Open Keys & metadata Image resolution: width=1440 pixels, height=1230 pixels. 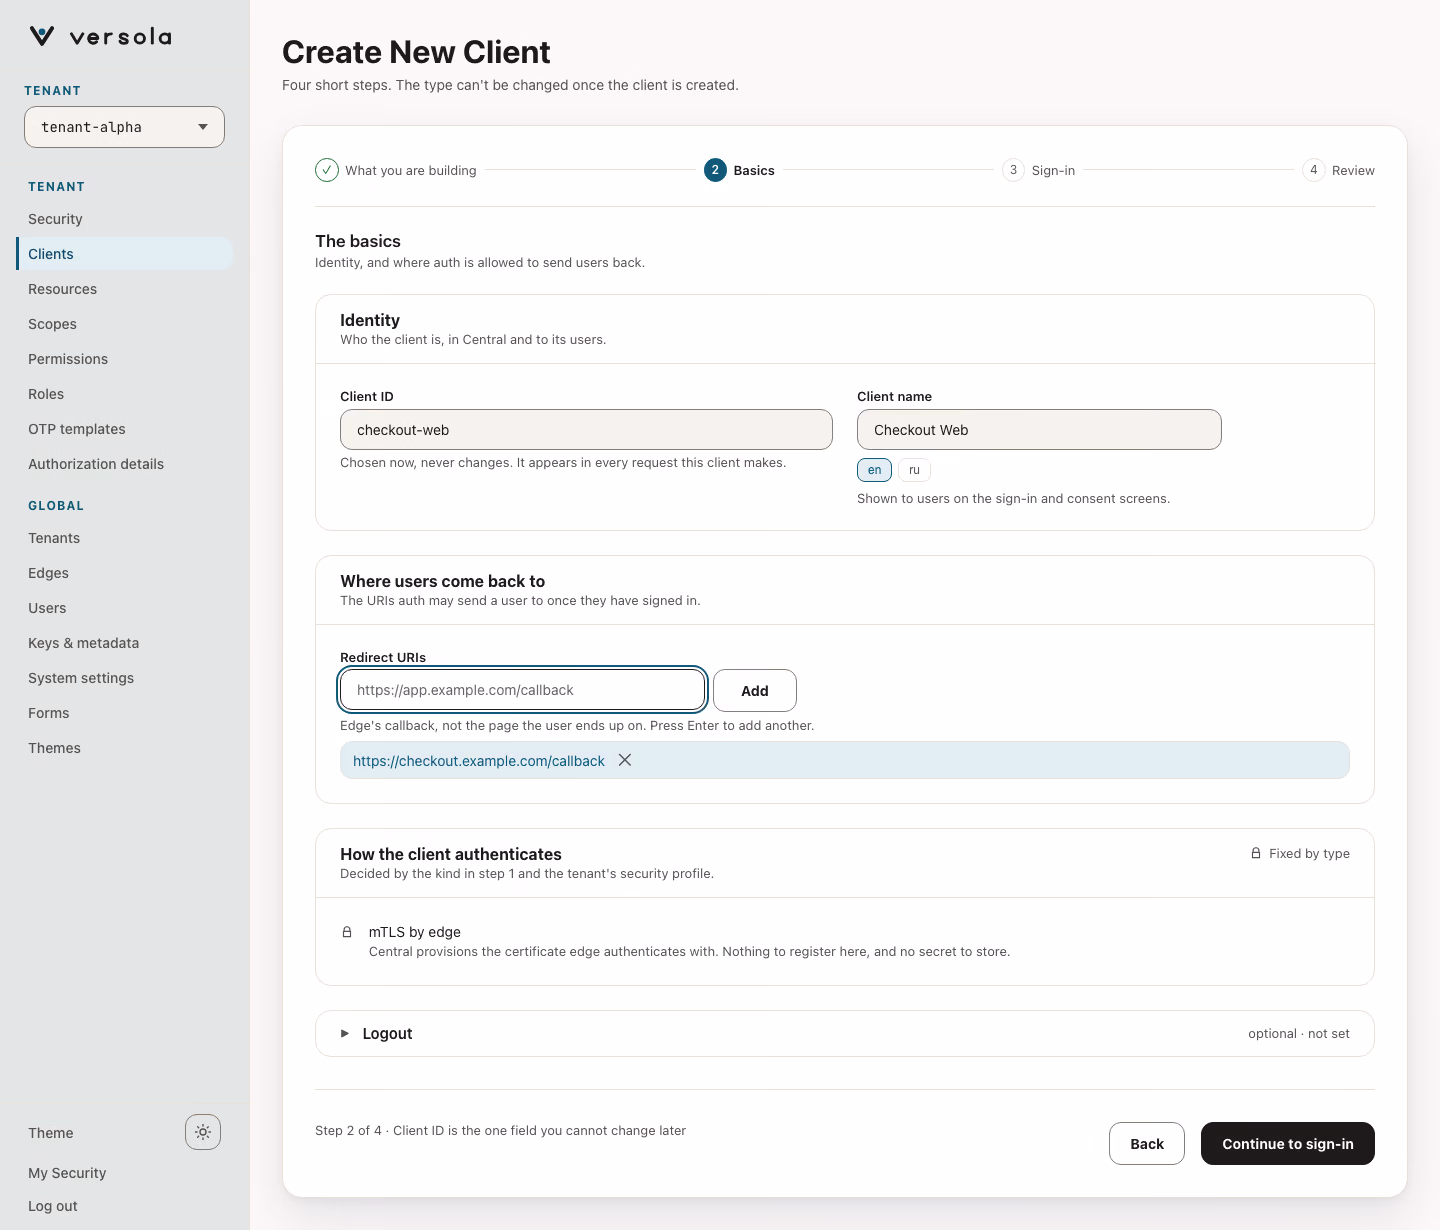[125, 643]
